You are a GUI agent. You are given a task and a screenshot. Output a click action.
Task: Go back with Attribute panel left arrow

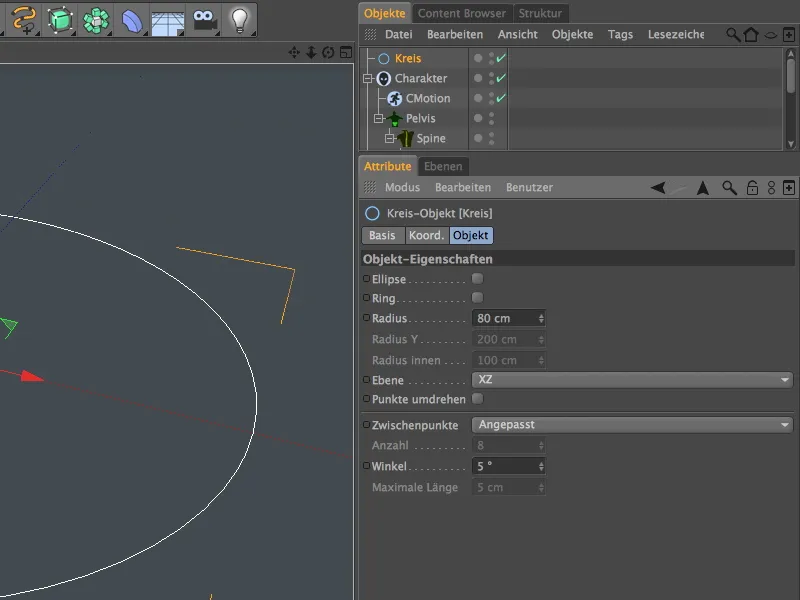click(x=658, y=188)
